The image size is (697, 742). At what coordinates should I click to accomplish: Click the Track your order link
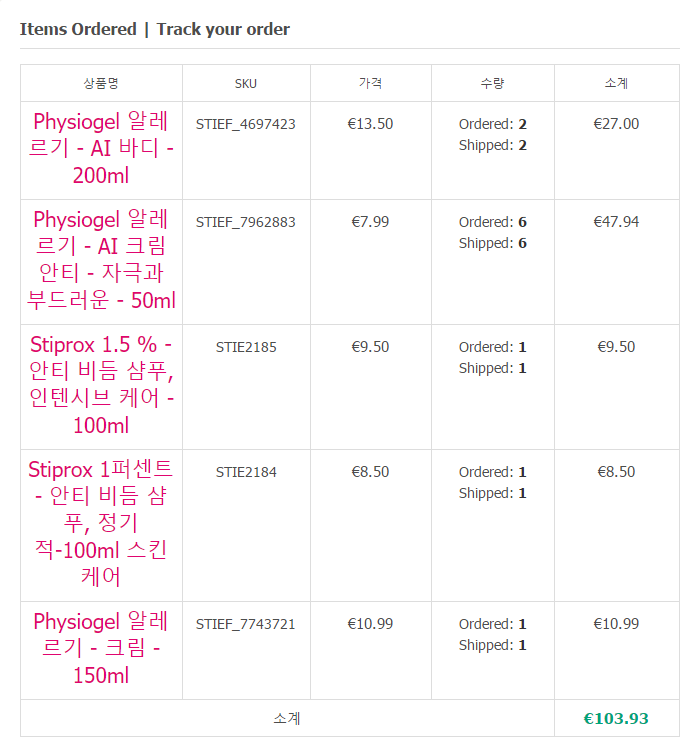223,29
